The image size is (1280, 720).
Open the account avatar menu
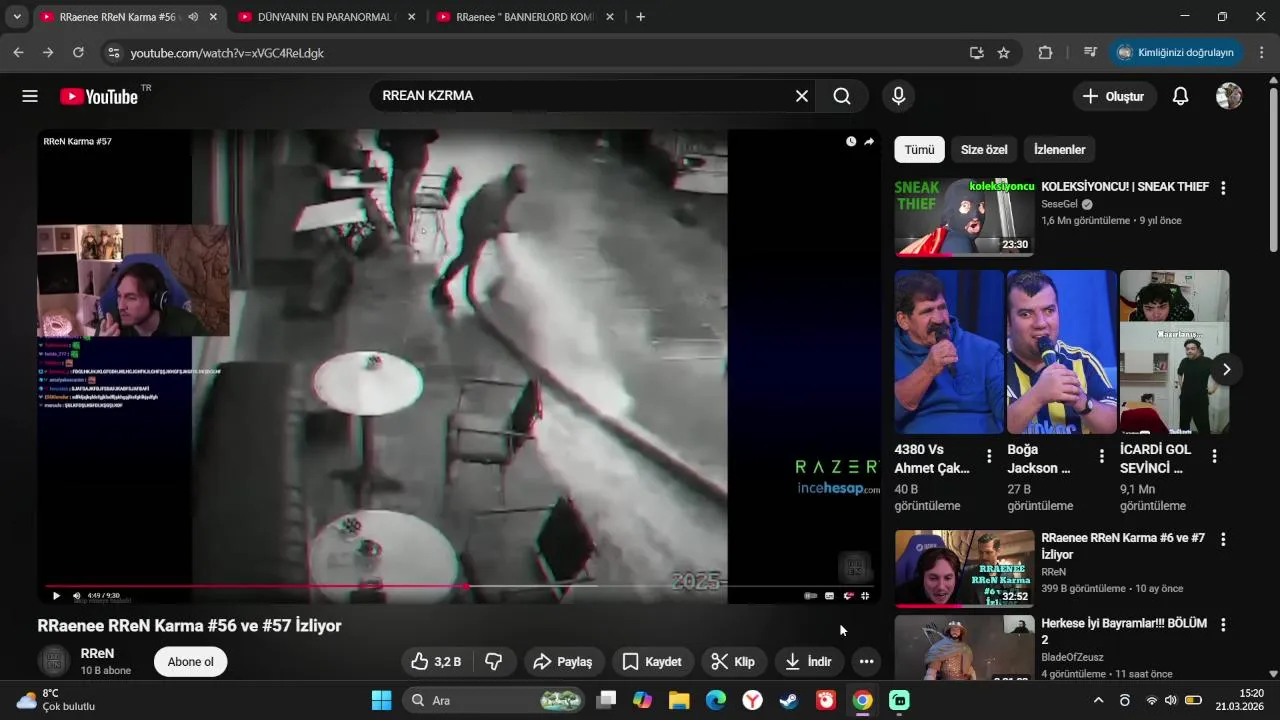pyautogui.click(x=1229, y=96)
